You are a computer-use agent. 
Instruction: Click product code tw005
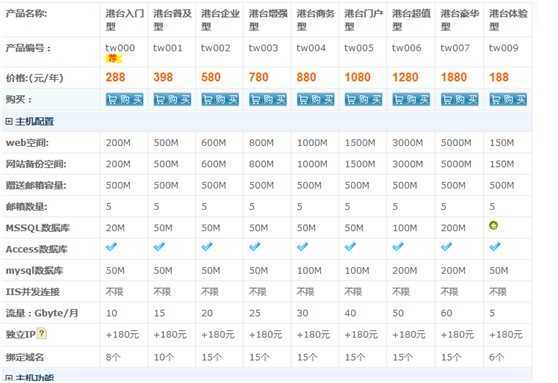(x=359, y=48)
